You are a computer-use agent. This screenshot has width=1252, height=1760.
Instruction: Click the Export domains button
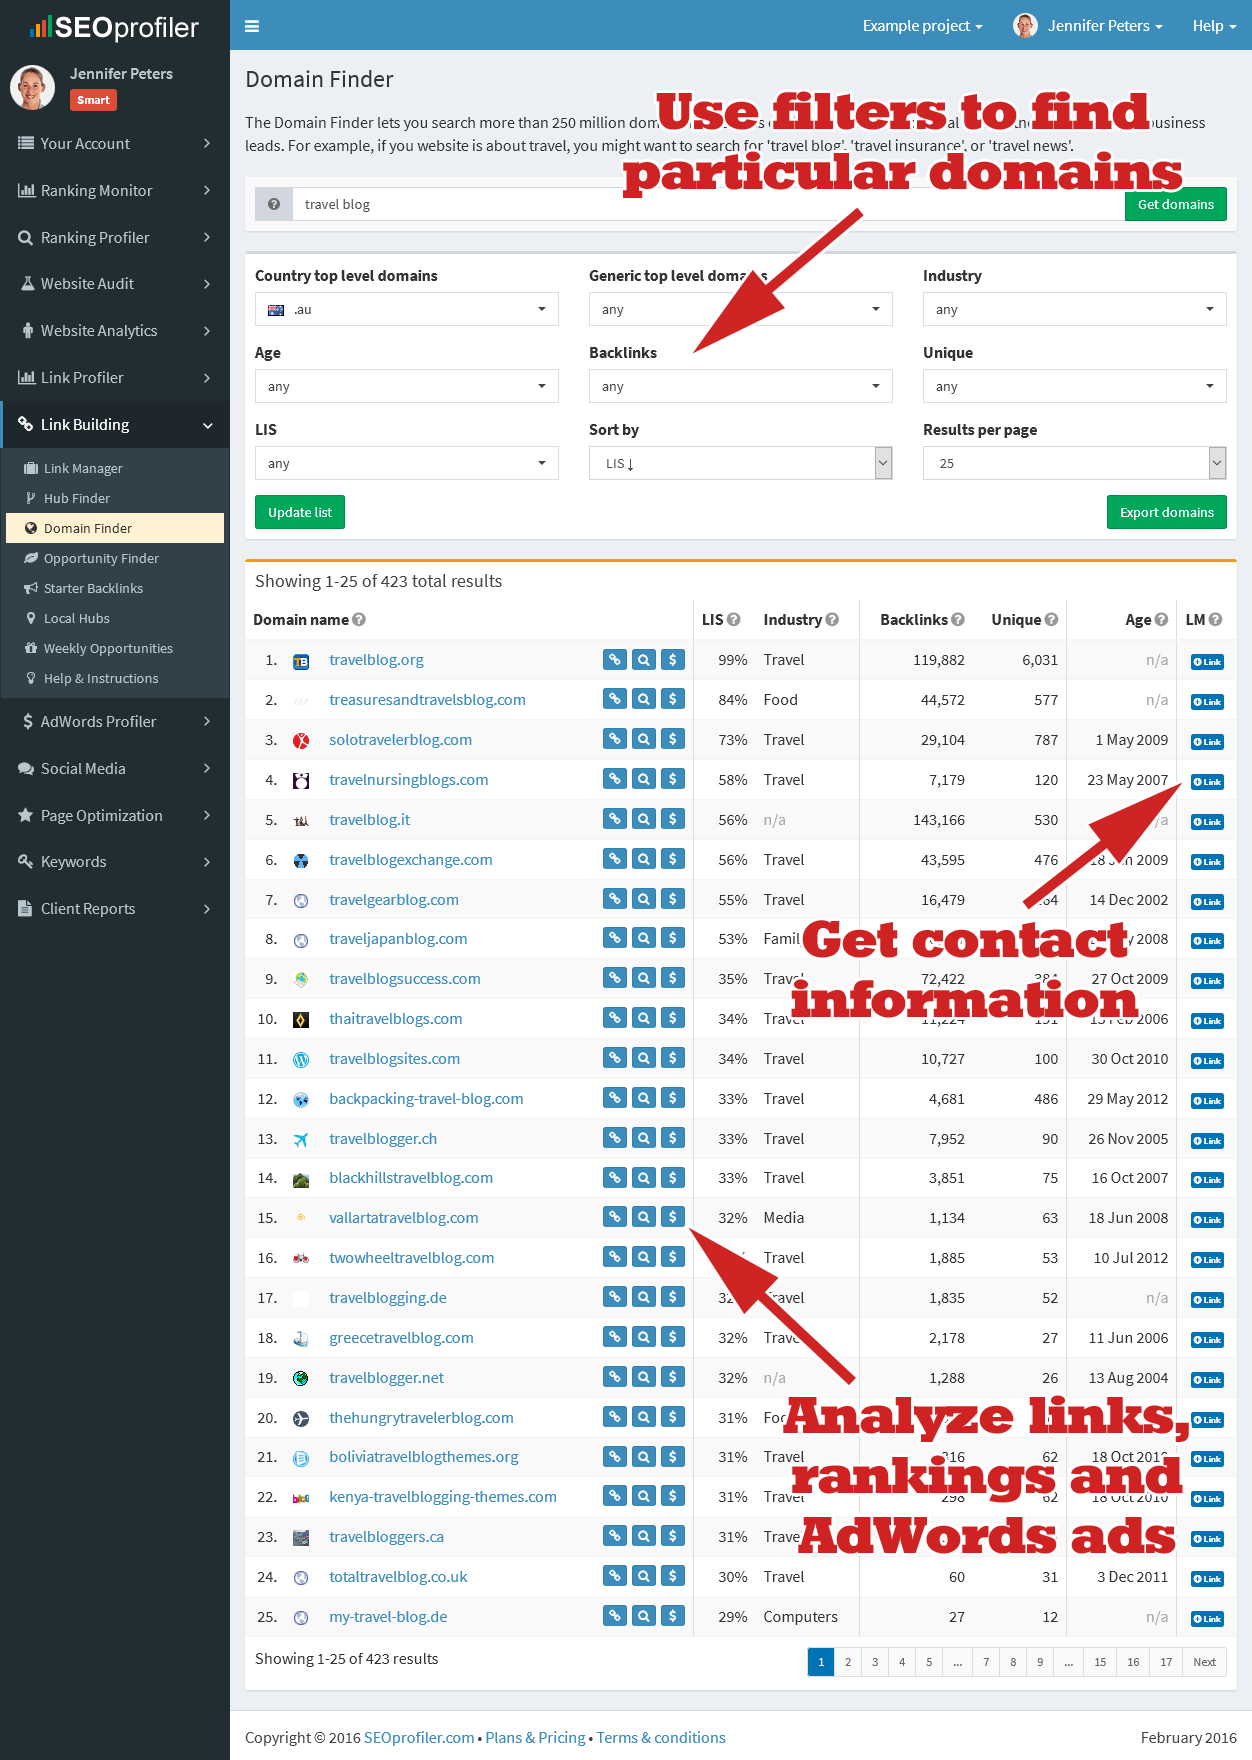tap(1167, 512)
